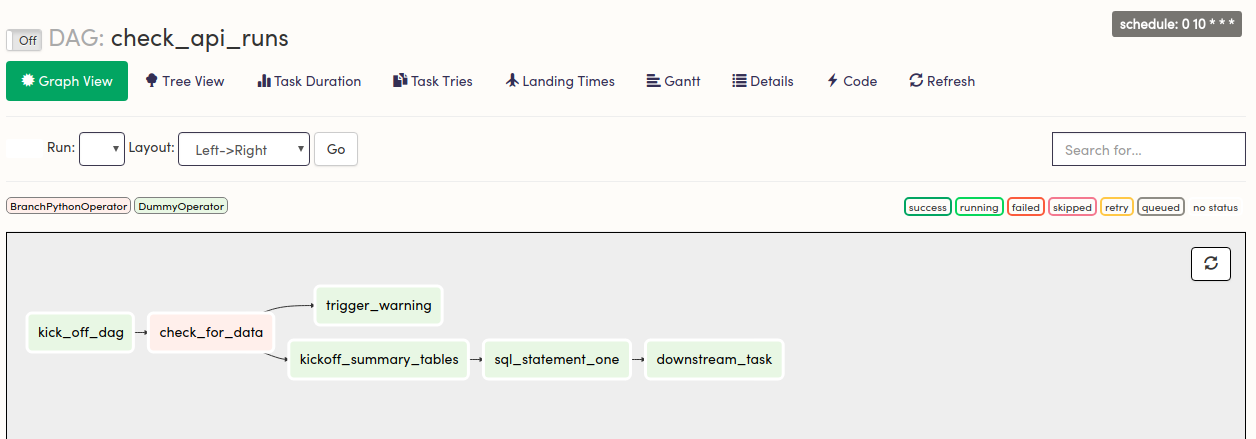Toggle the DAG Off switch
The image size is (1256, 439).
pos(24,40)
